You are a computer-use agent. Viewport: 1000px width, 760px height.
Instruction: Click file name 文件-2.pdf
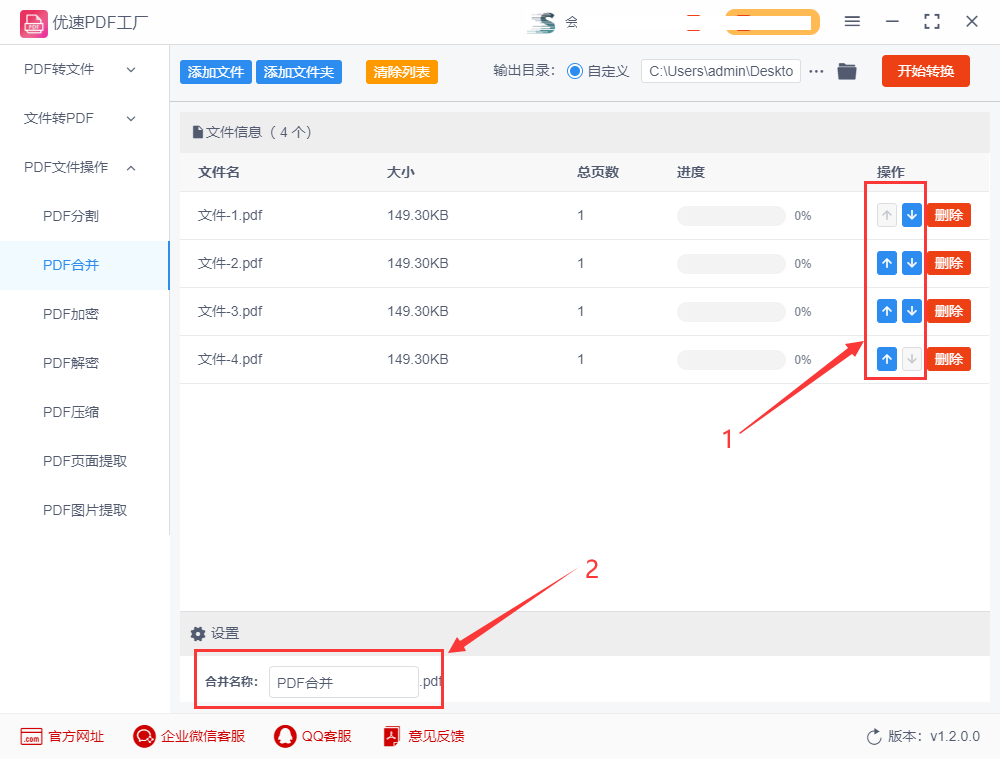tap(230, 263)
